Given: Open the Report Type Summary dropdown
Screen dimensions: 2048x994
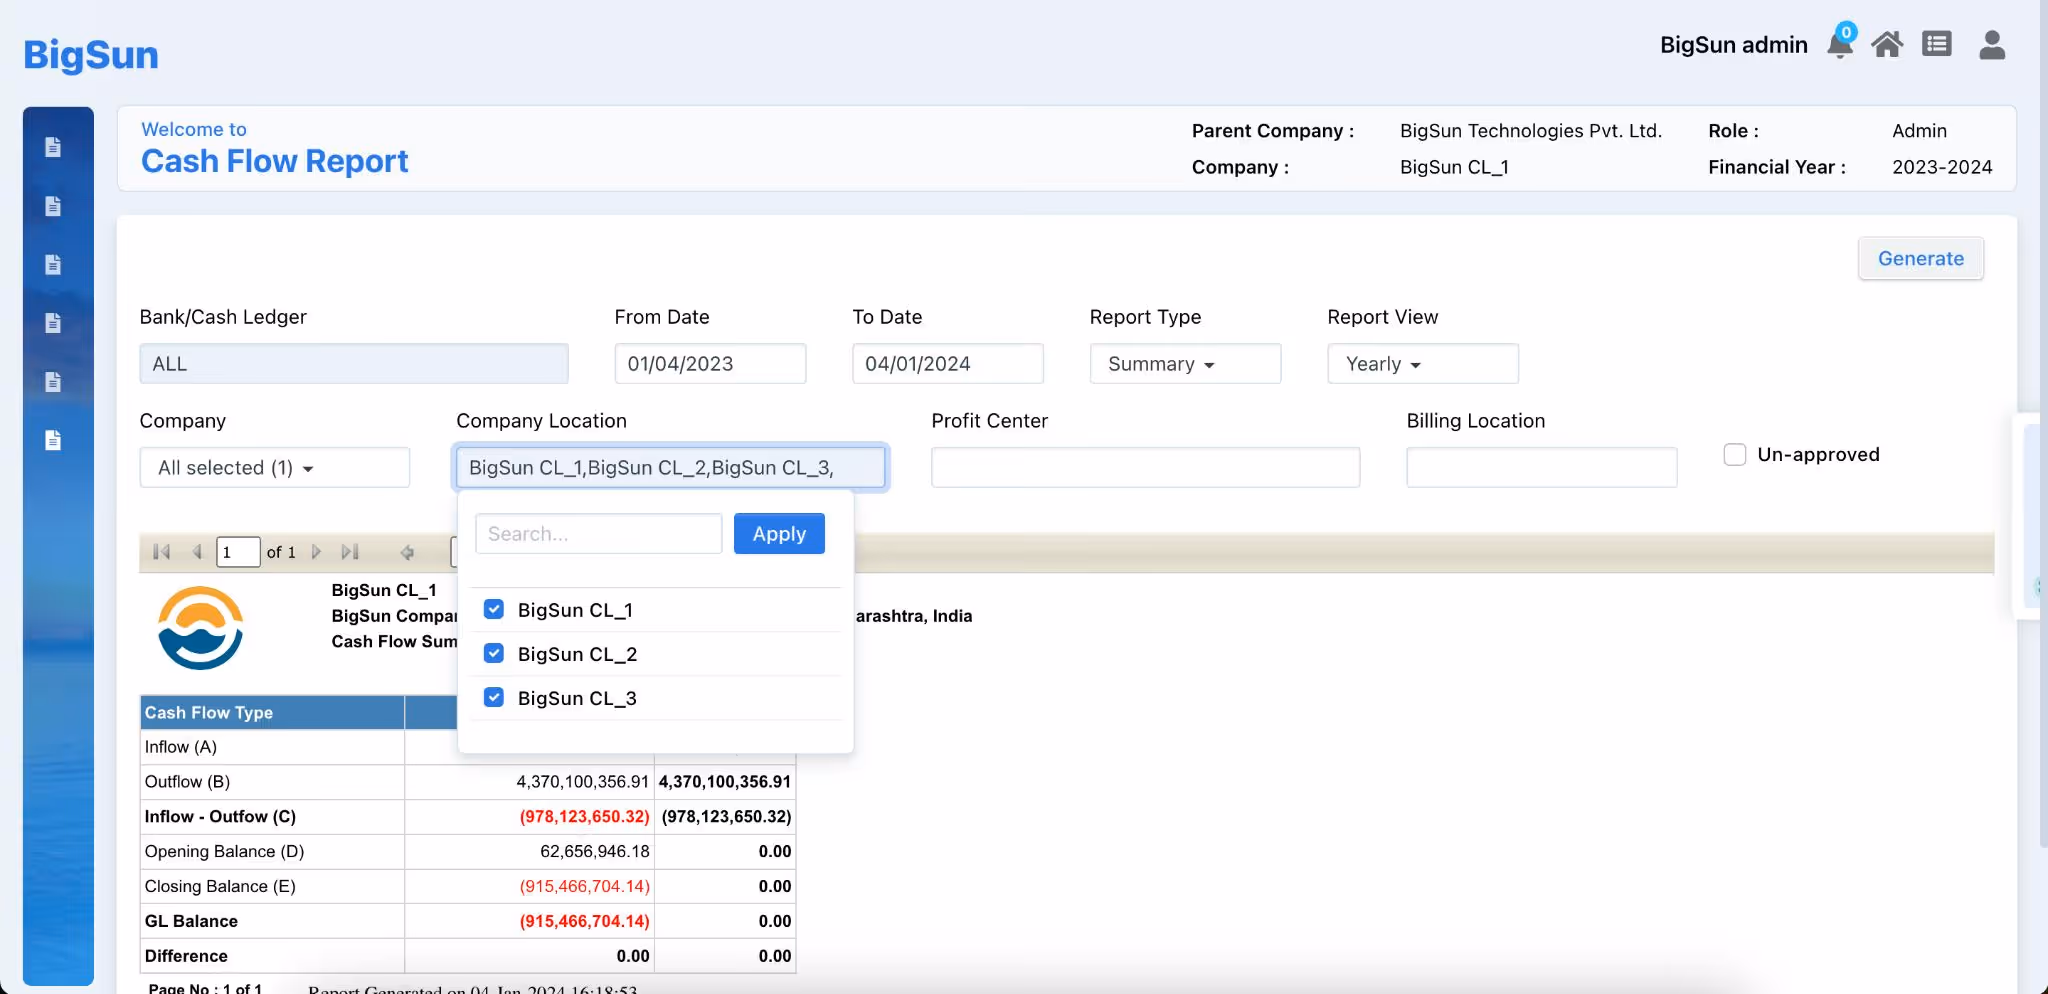Looking at the screenshot, I should (x=1185, y=364).
